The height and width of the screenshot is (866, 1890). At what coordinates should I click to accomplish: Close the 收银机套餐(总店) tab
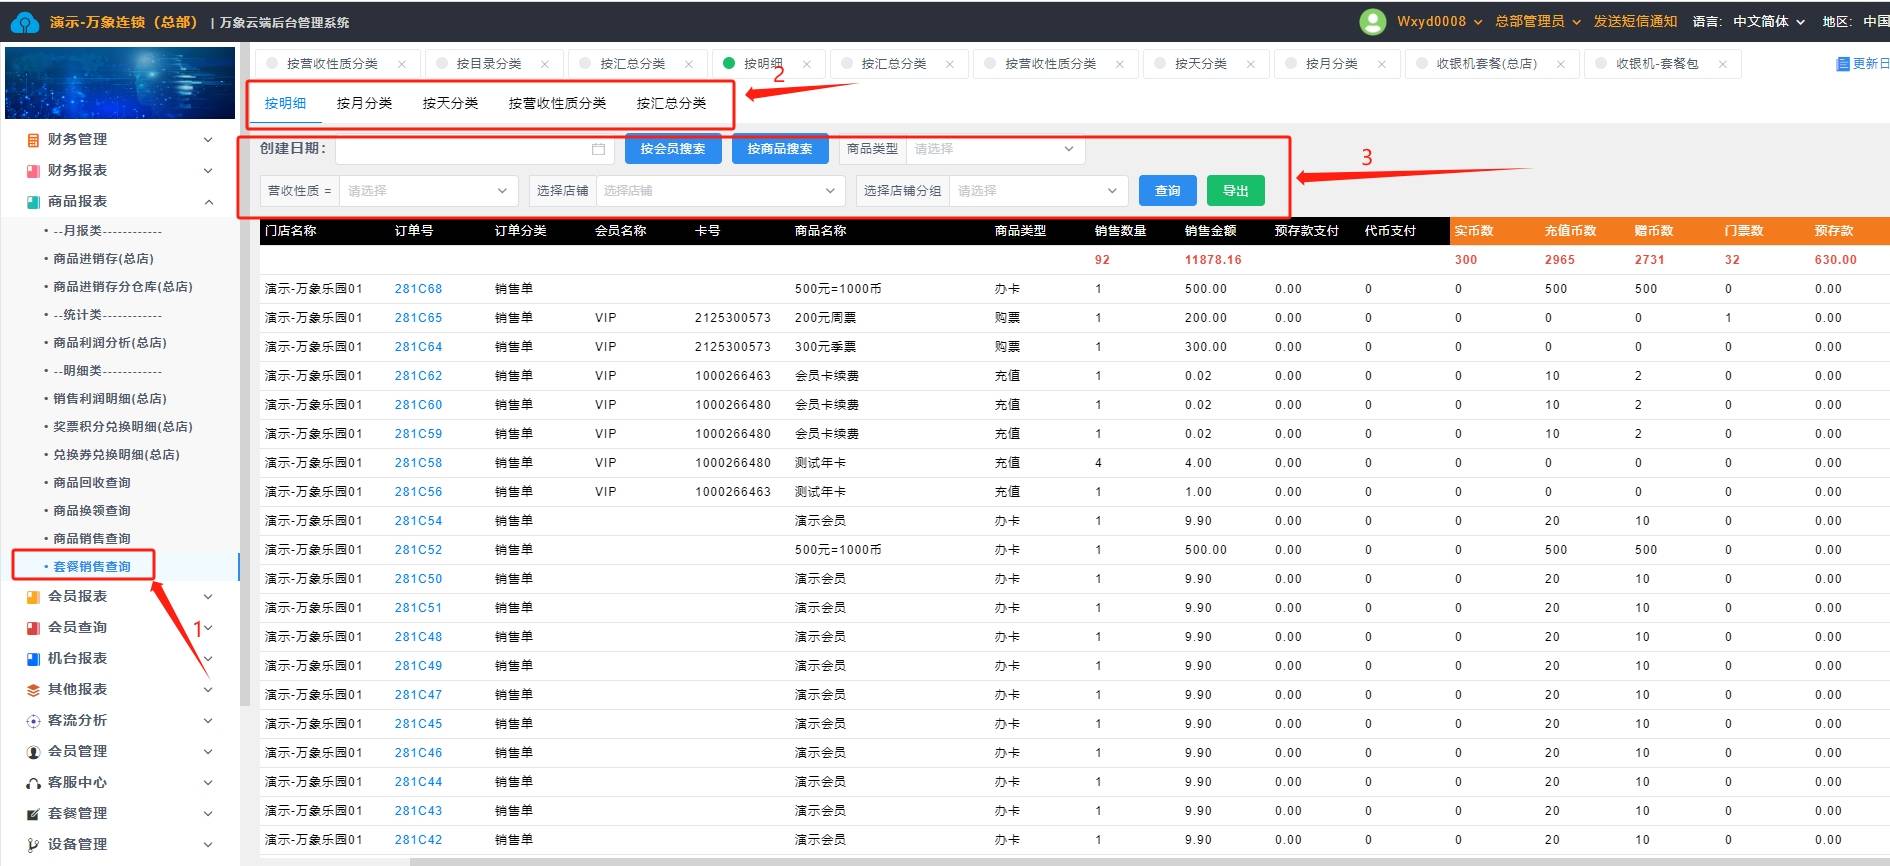click(x=1560, y=64)
